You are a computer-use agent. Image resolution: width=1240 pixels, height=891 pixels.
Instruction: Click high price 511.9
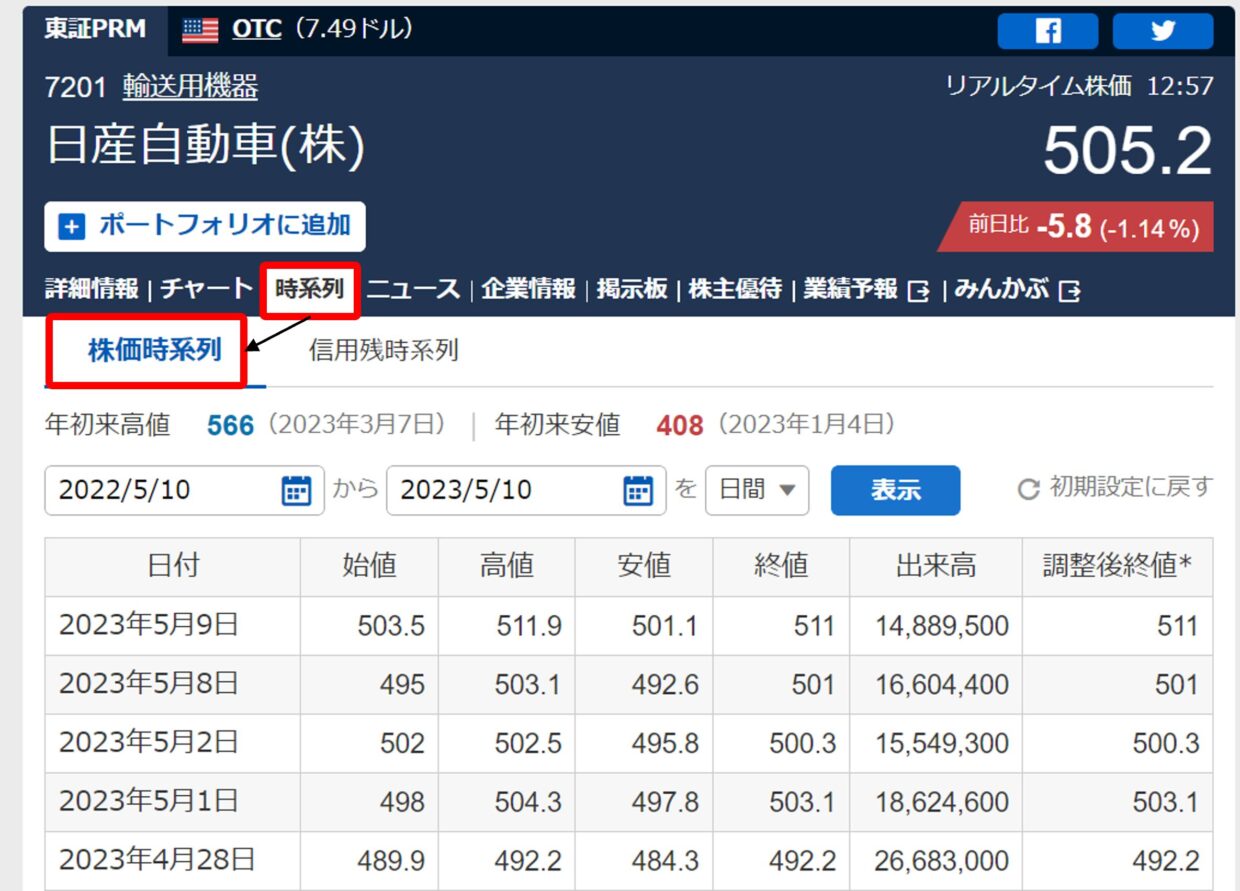529,627
